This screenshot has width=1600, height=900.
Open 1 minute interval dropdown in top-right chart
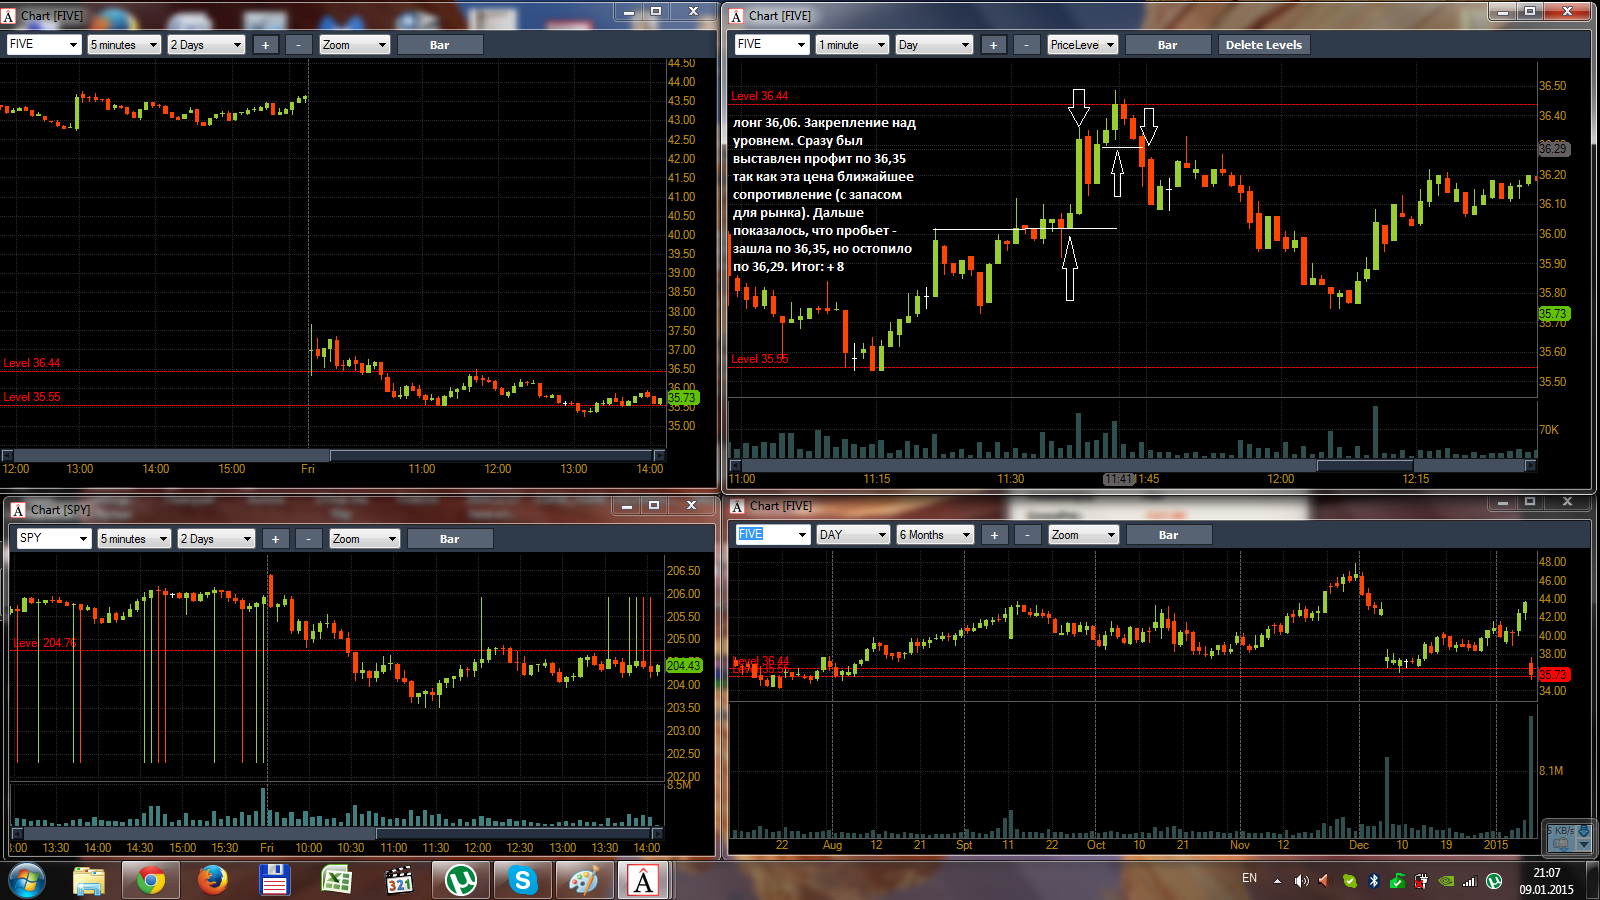pos(852,45)
